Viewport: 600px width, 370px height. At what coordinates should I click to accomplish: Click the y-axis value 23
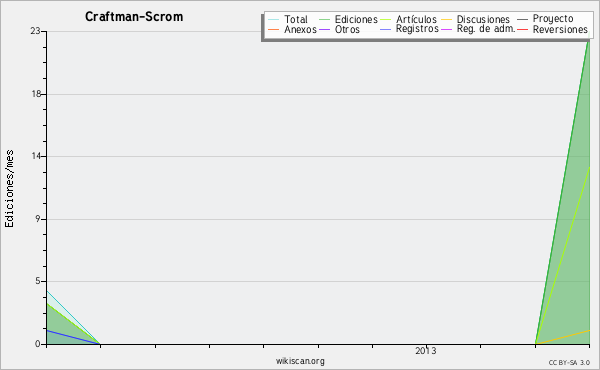35,31
